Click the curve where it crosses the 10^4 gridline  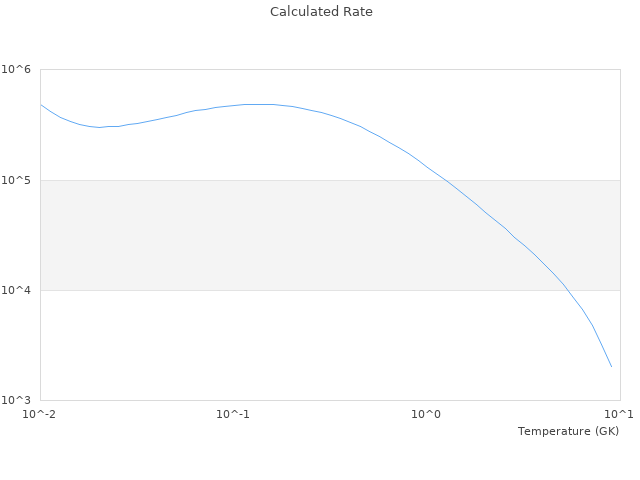coord(566,290)
